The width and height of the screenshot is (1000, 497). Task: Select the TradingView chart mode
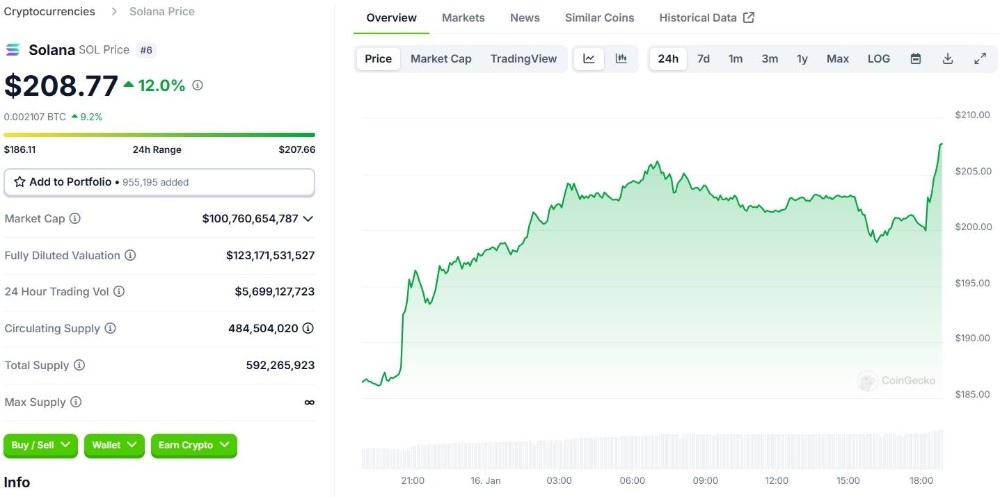click(x=524, y=59)
